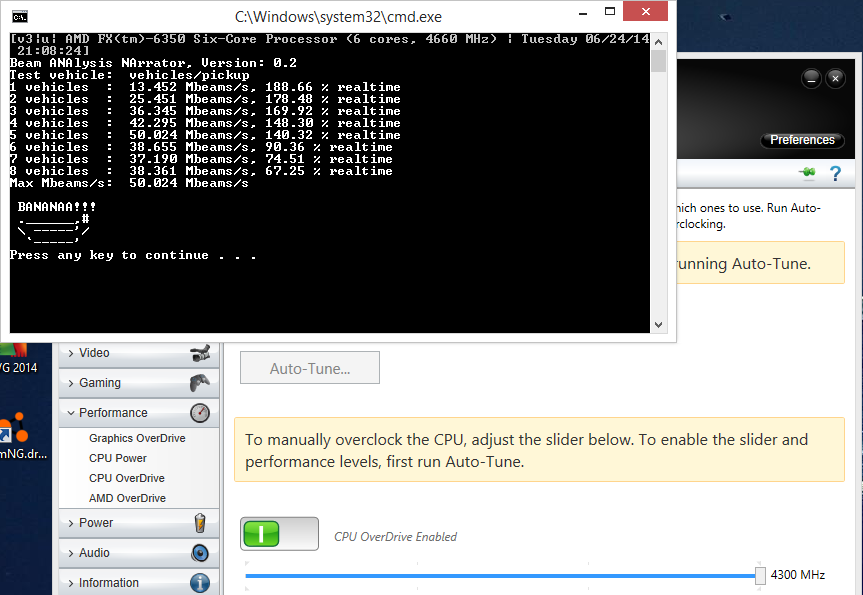Click the CPU clock slider handle

tap(760, 576)
